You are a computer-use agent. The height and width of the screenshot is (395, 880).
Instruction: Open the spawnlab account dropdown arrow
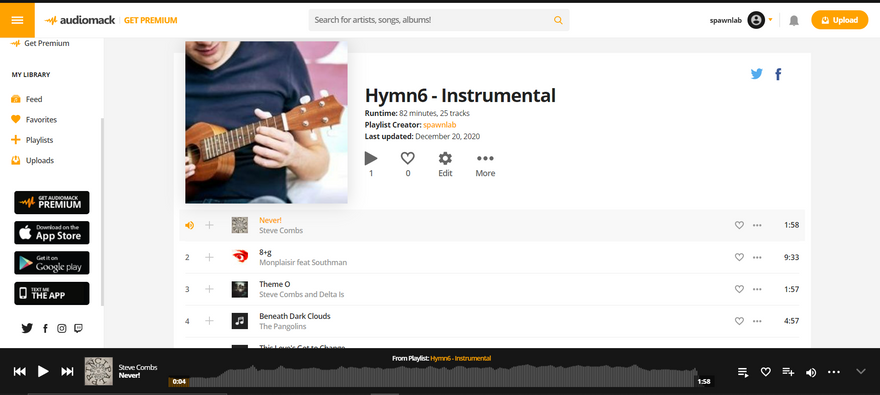771,20
